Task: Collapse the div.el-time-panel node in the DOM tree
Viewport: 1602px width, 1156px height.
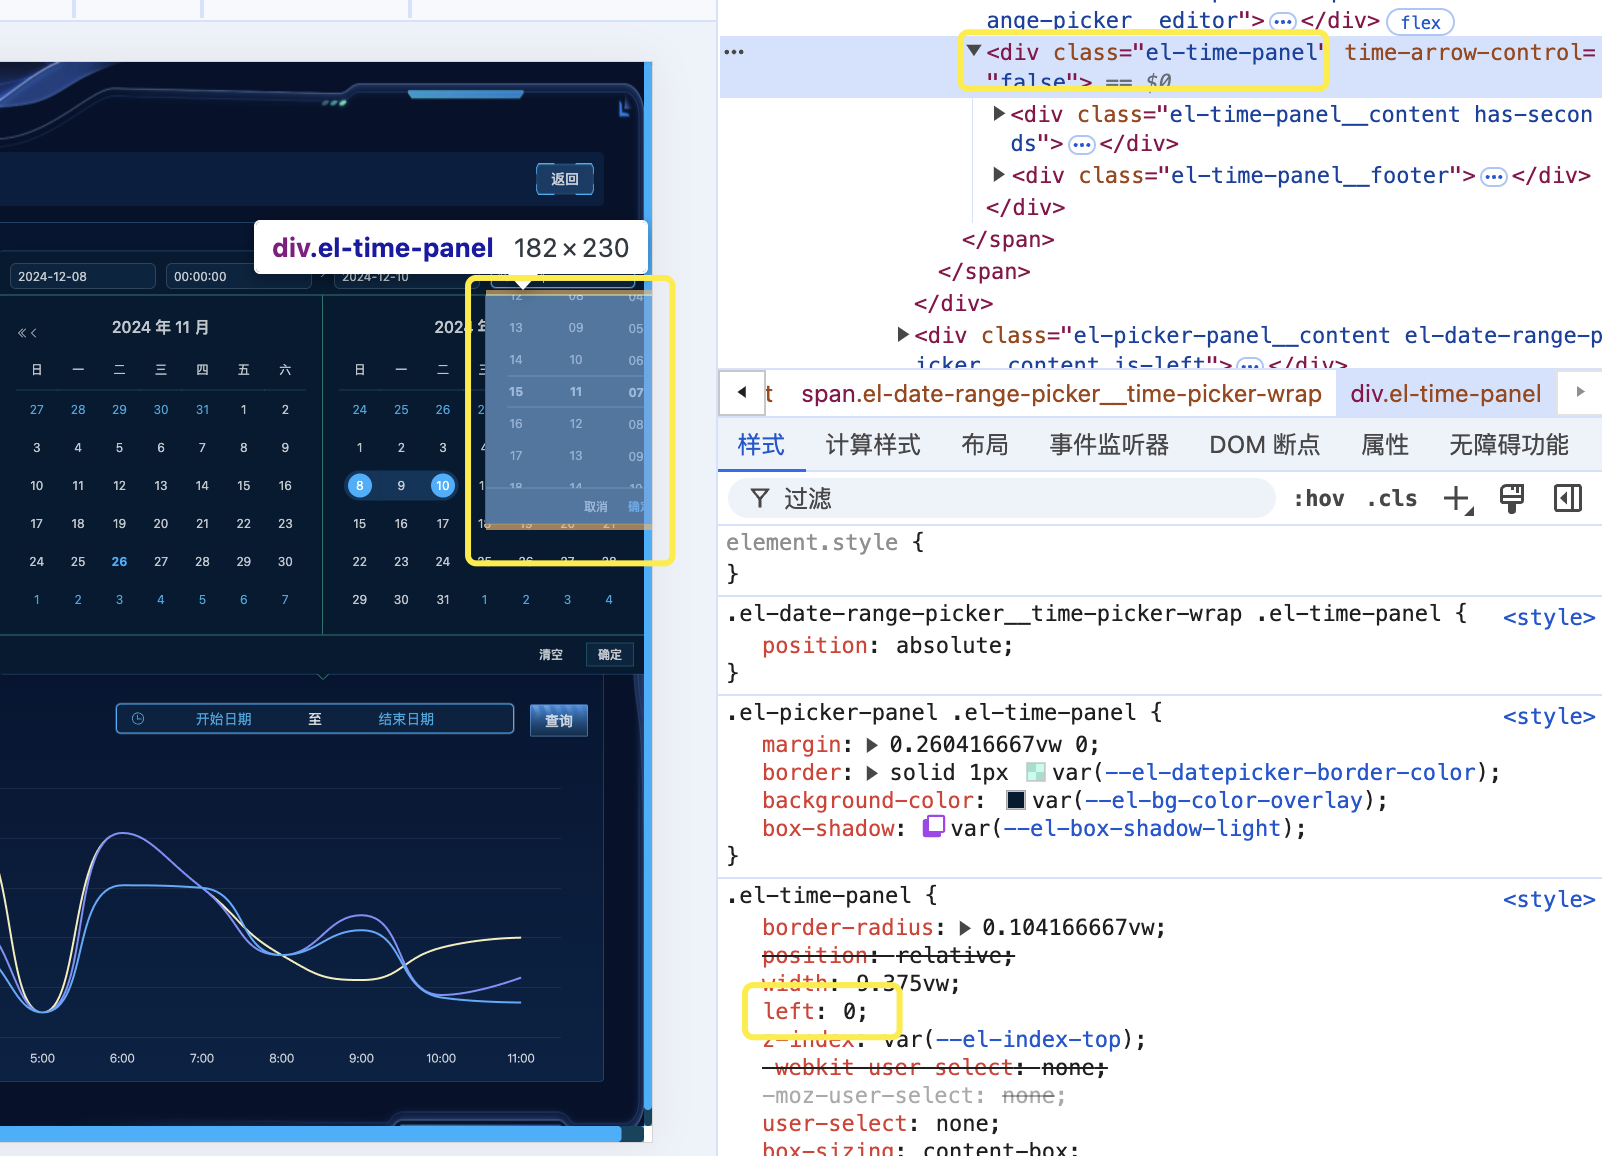Action: 973,51
